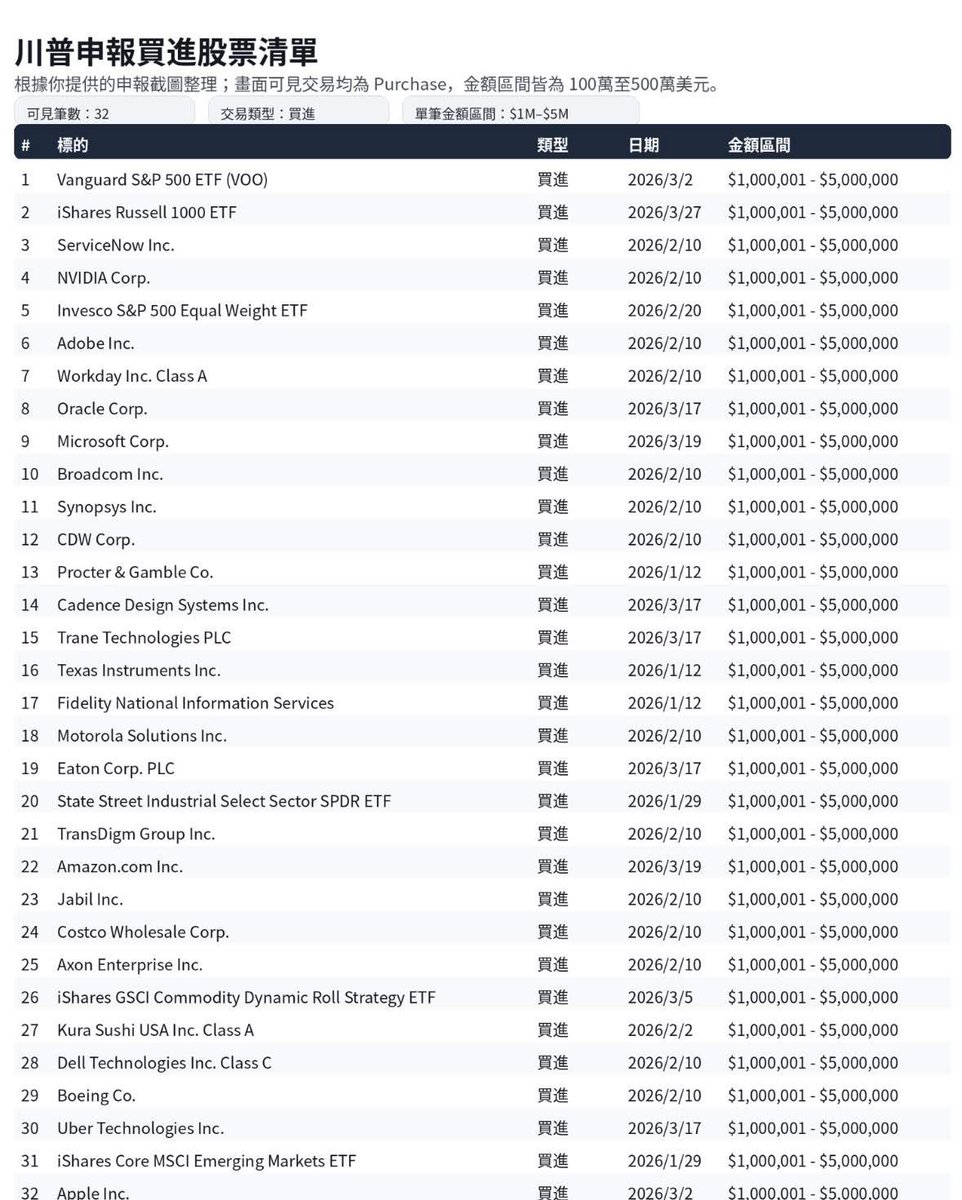Click the 類型 column header
This screenshot has width=962, height=1200.
553,145
